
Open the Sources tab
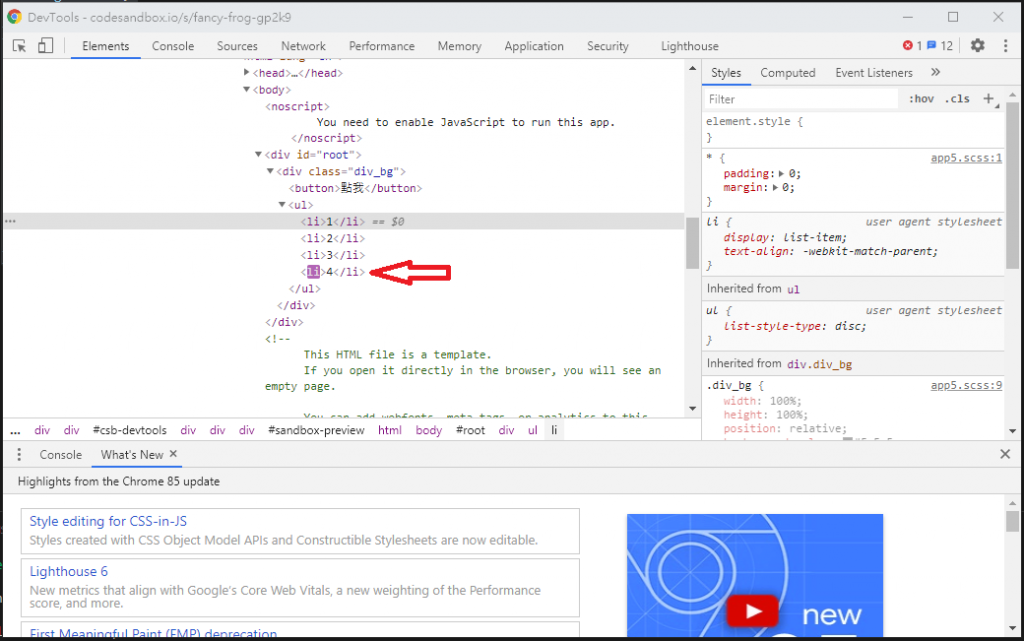[237, 46]
